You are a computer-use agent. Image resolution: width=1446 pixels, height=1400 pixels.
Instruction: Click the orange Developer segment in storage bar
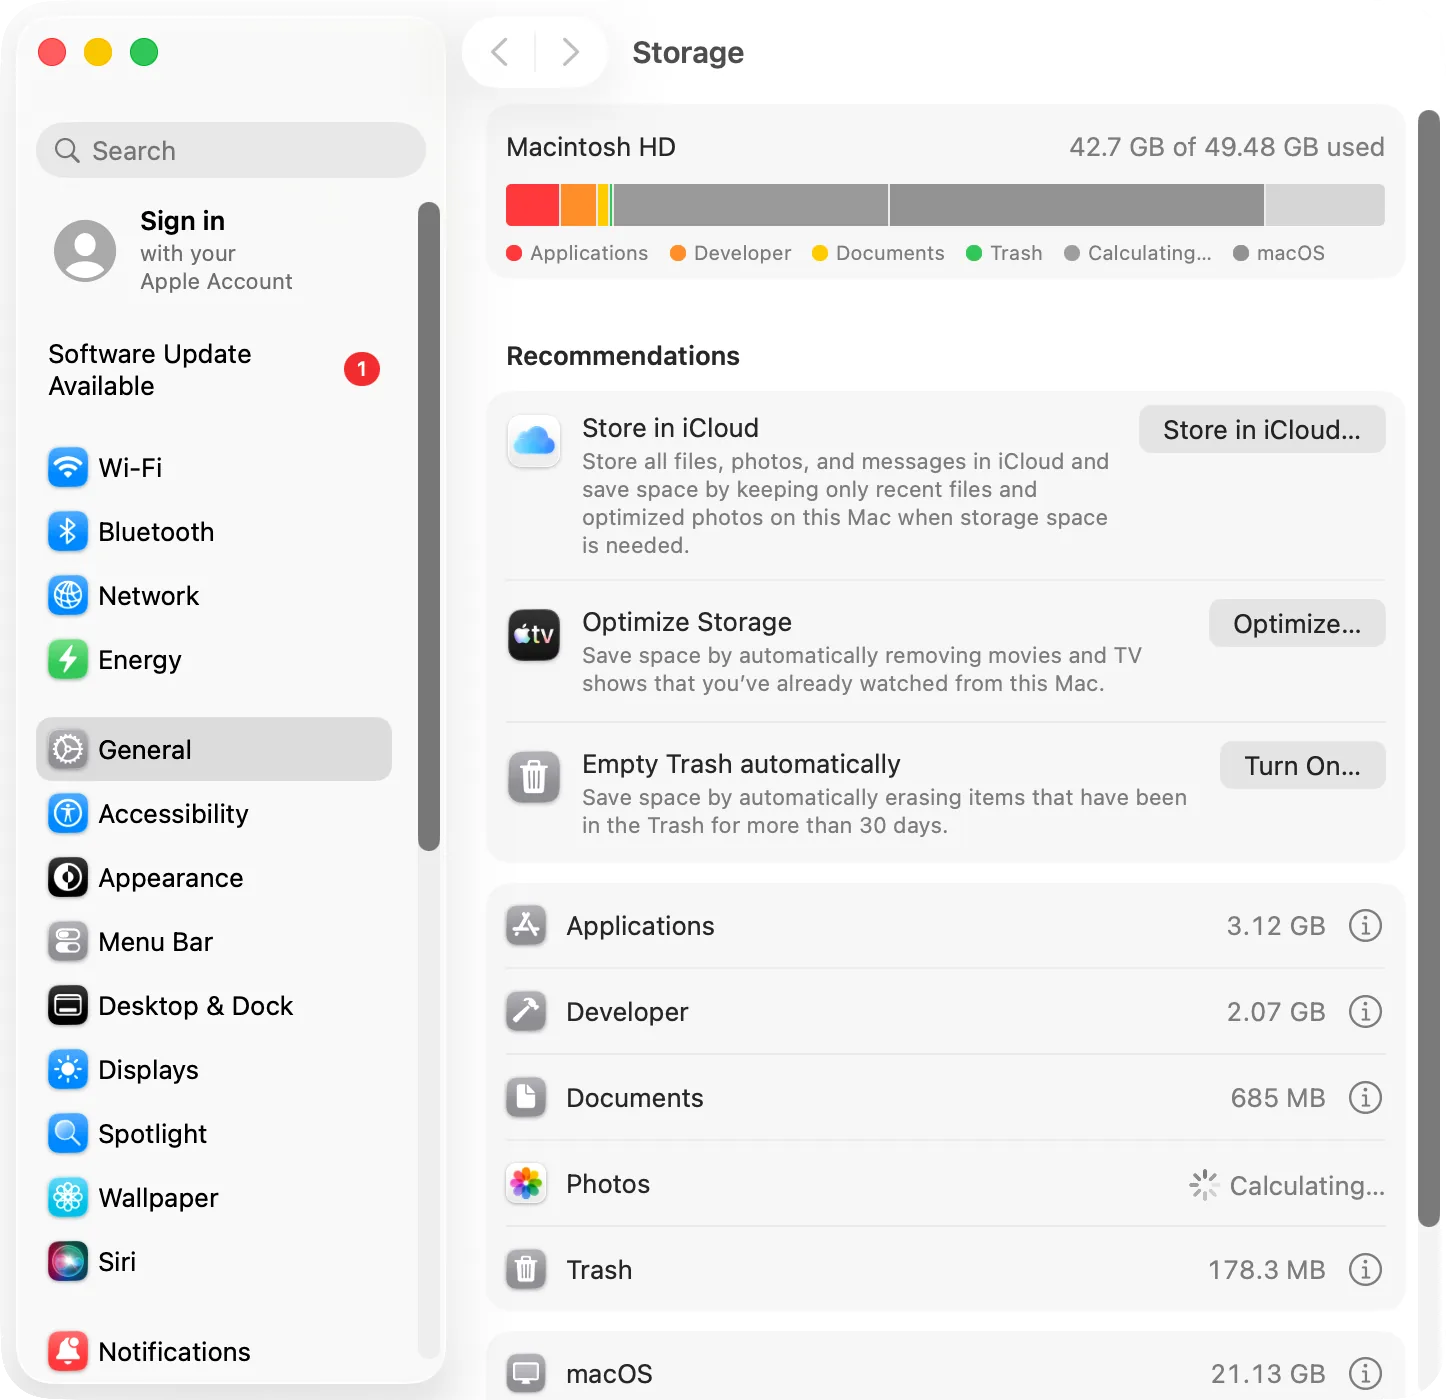(578, 205)
